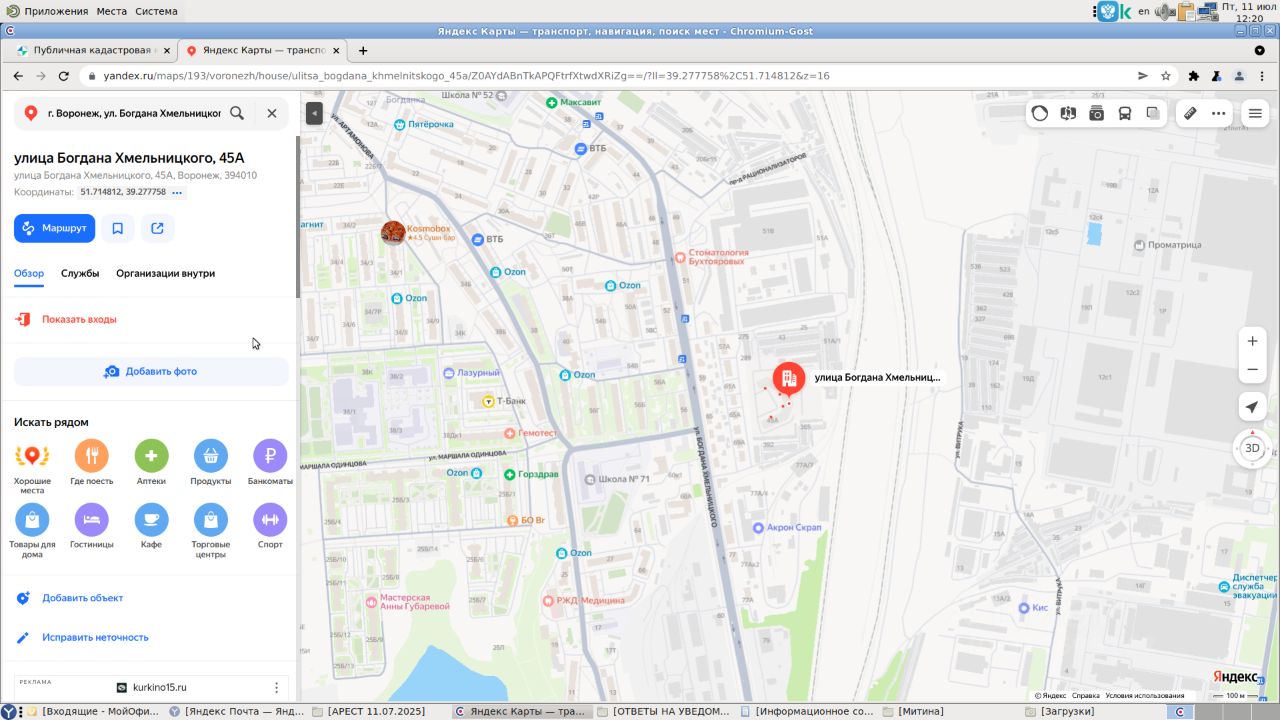Open more map tools (three dots)
Viewport: 1280px width, 720px height.
point(1218,113)
